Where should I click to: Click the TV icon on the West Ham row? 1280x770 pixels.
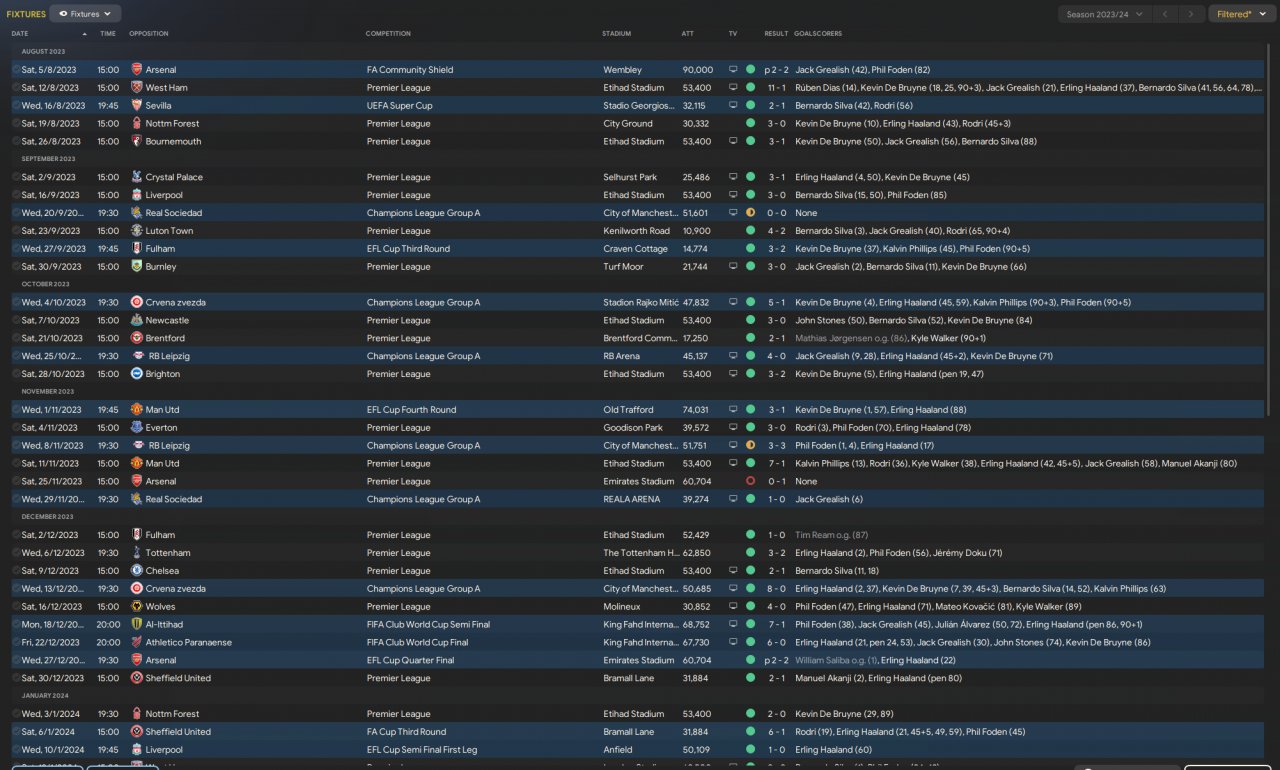click(x=733, y=88)
